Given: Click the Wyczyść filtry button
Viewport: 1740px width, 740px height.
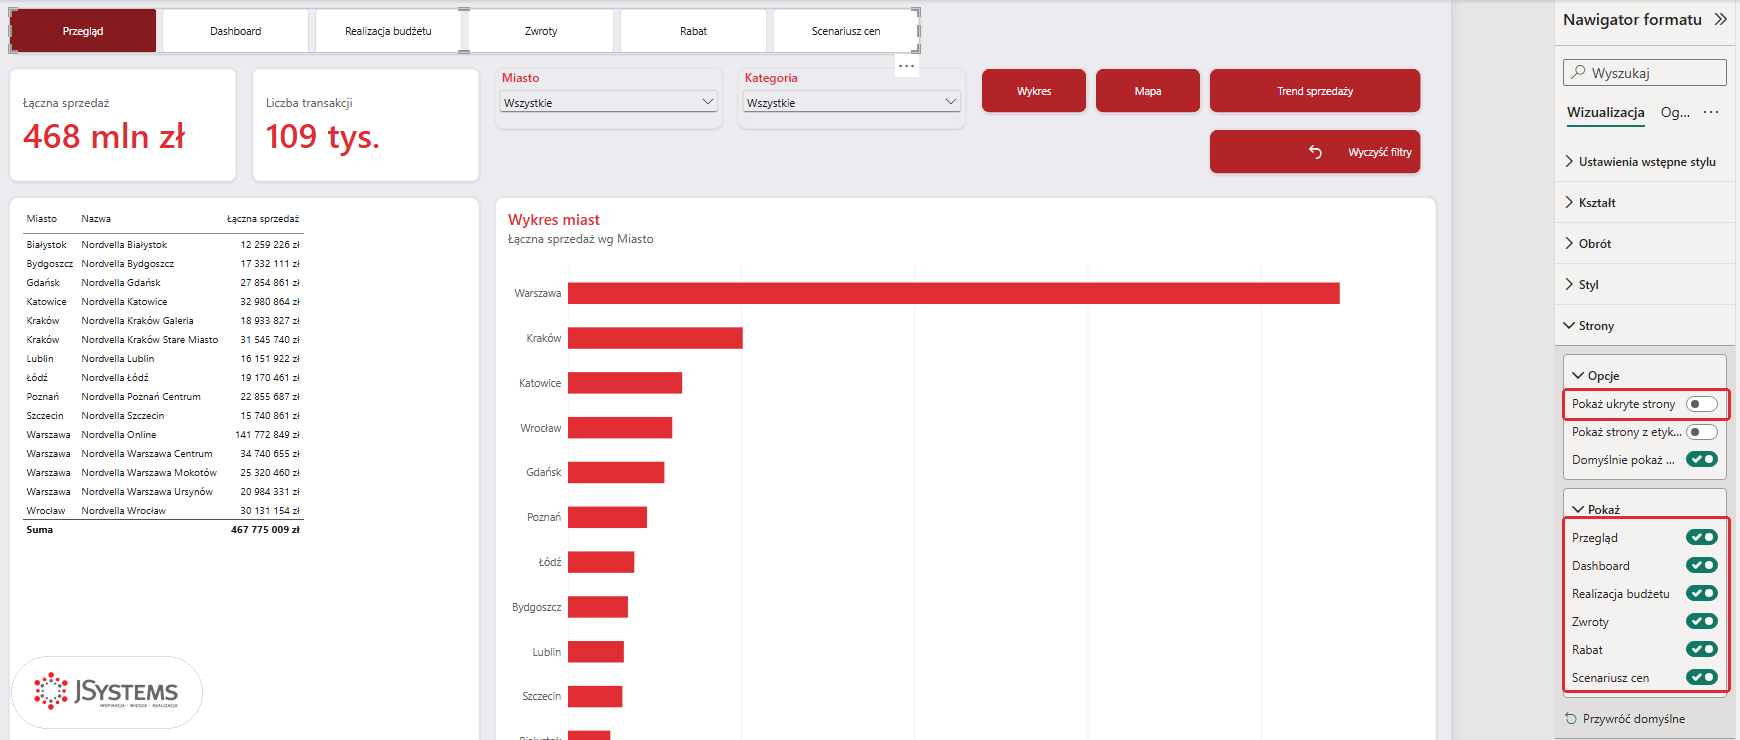Looking at the screenshot, I should point(1315,152).
